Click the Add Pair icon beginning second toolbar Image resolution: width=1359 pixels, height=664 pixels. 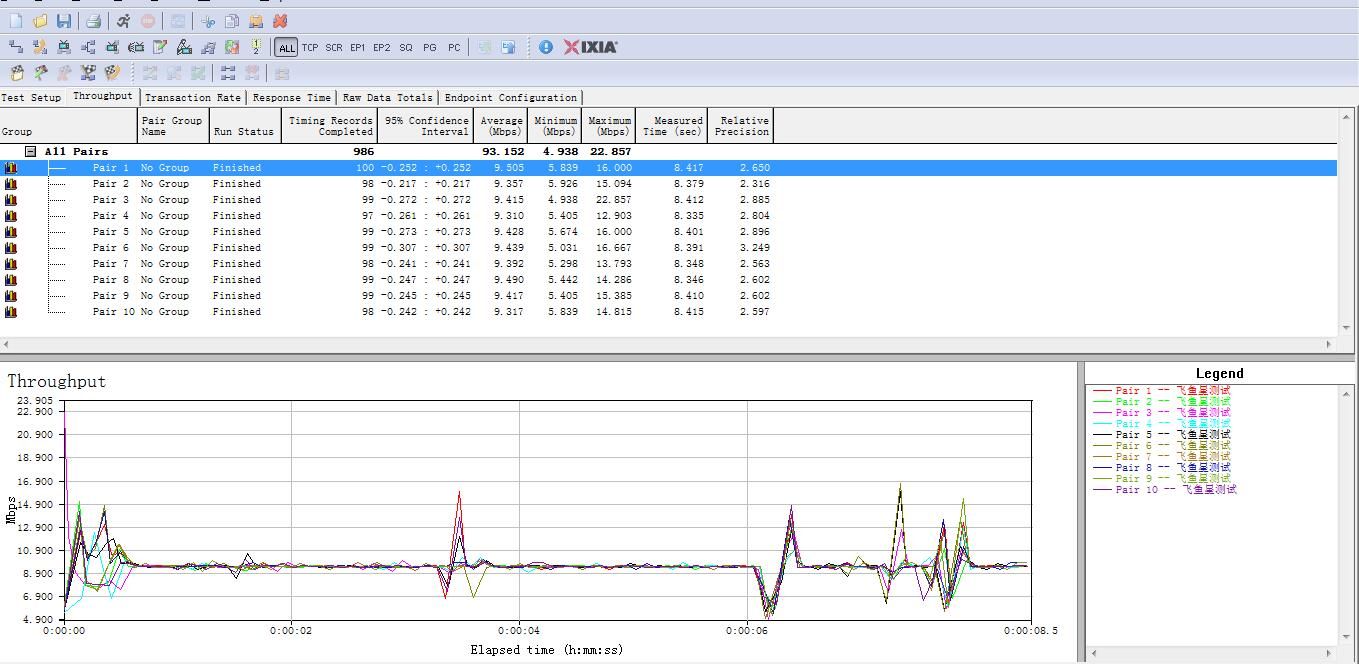[16, 47]
